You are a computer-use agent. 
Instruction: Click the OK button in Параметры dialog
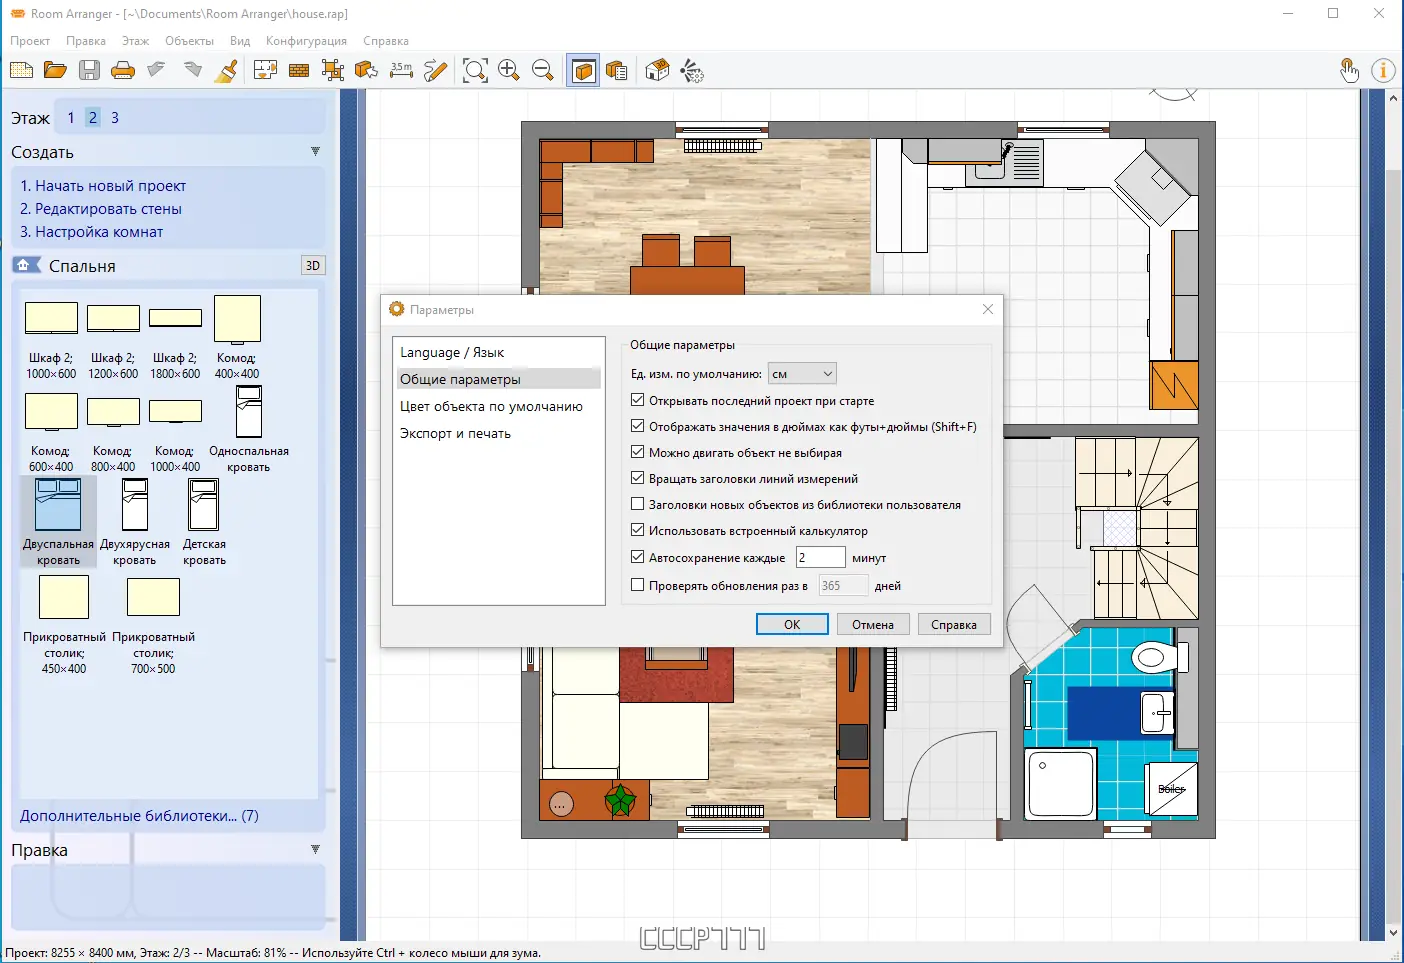792,624
